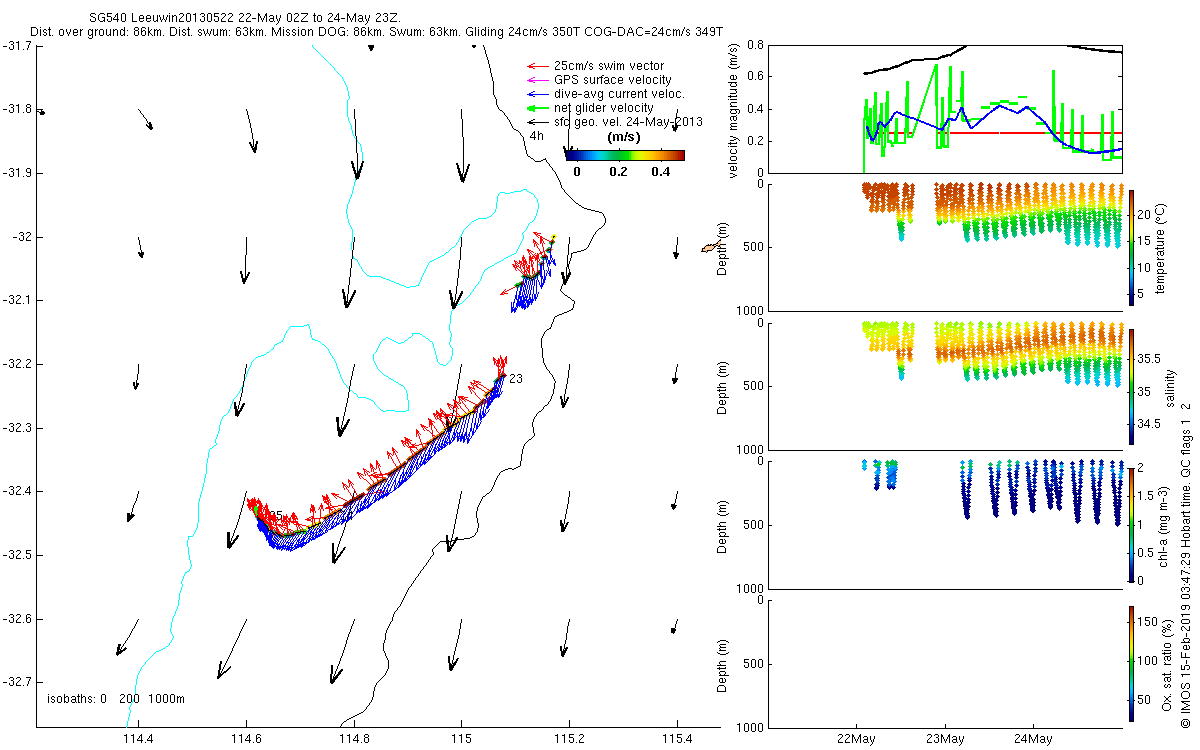The image size is (1200, 750).
Task: Click the '150' tick on the oxygen colorbar
Action: pos(1148,622)
